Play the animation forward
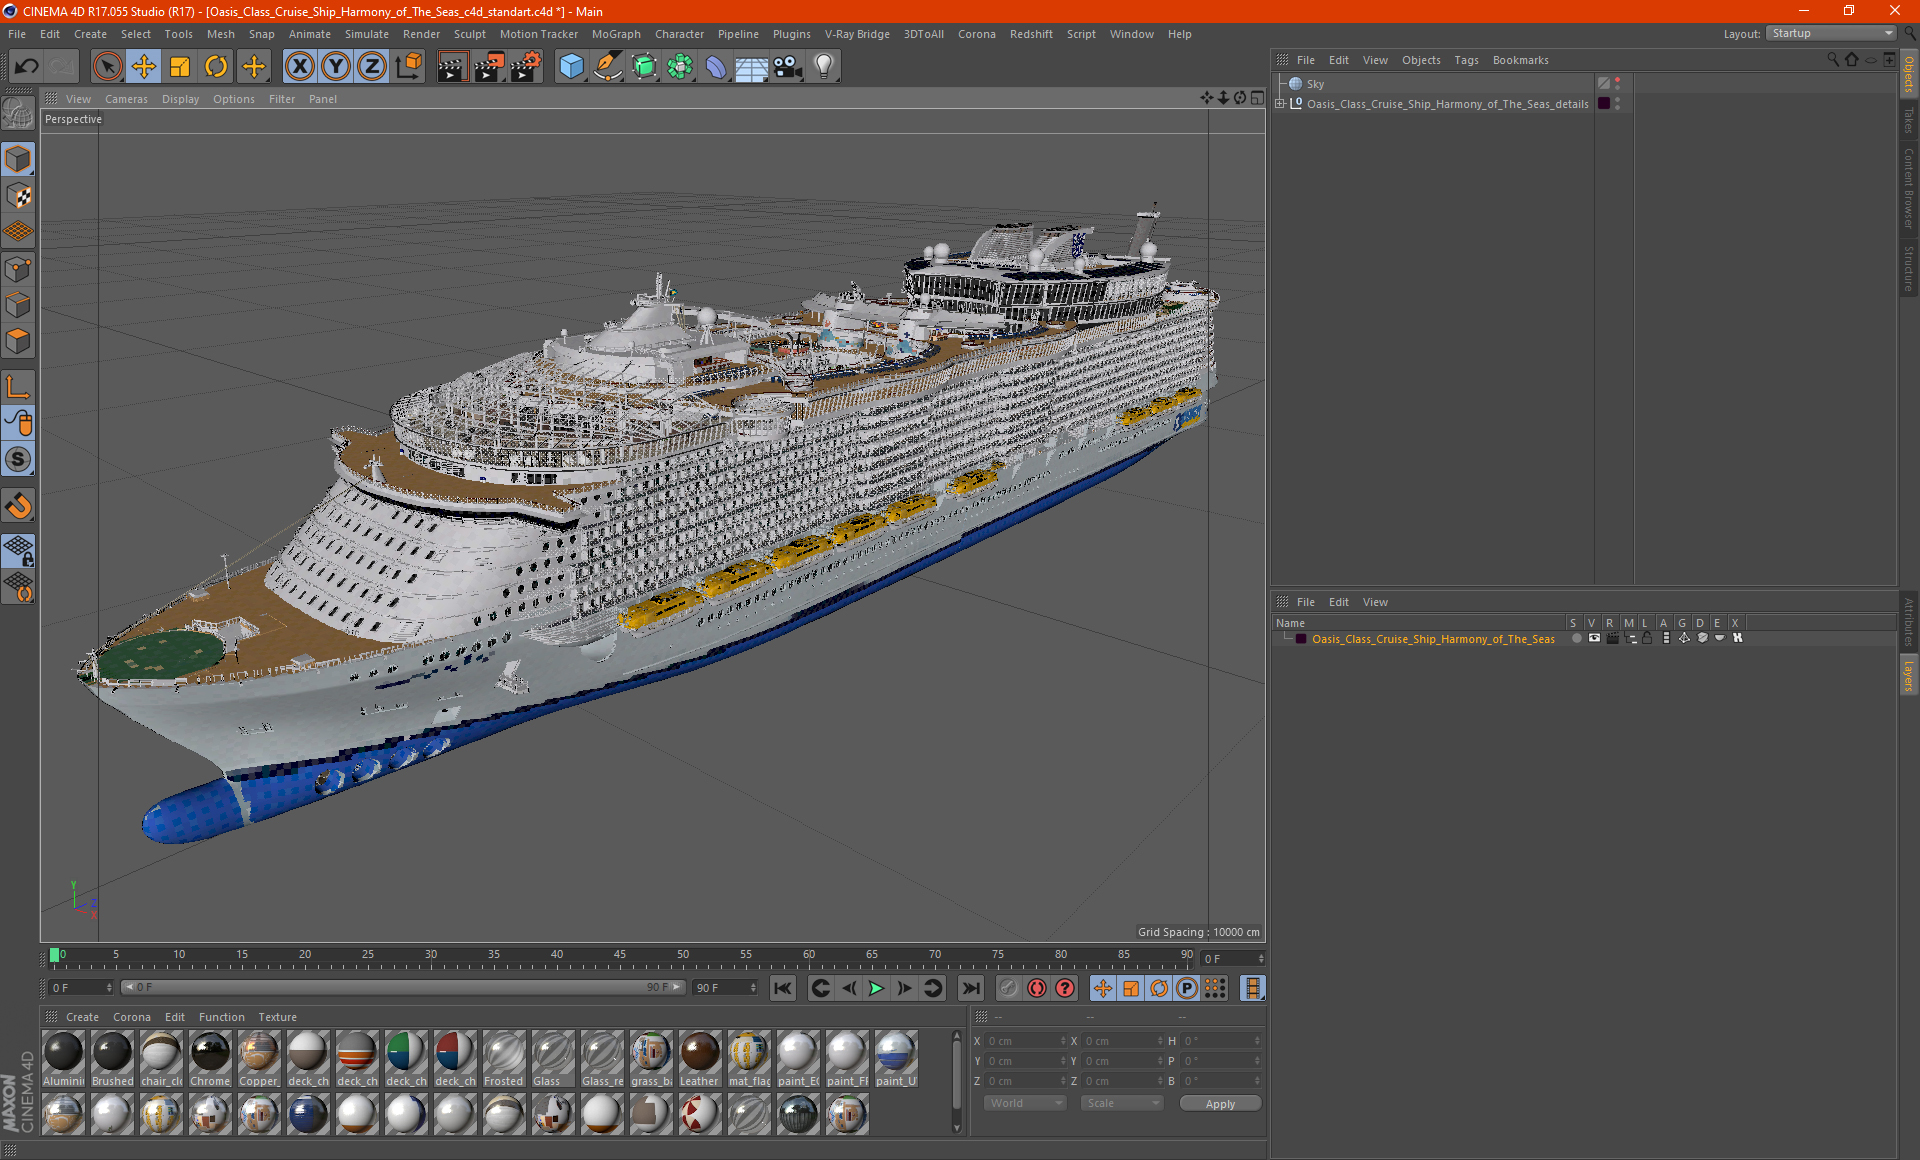This screenshot has height=1160, width=1920. [x=876, y=988]
